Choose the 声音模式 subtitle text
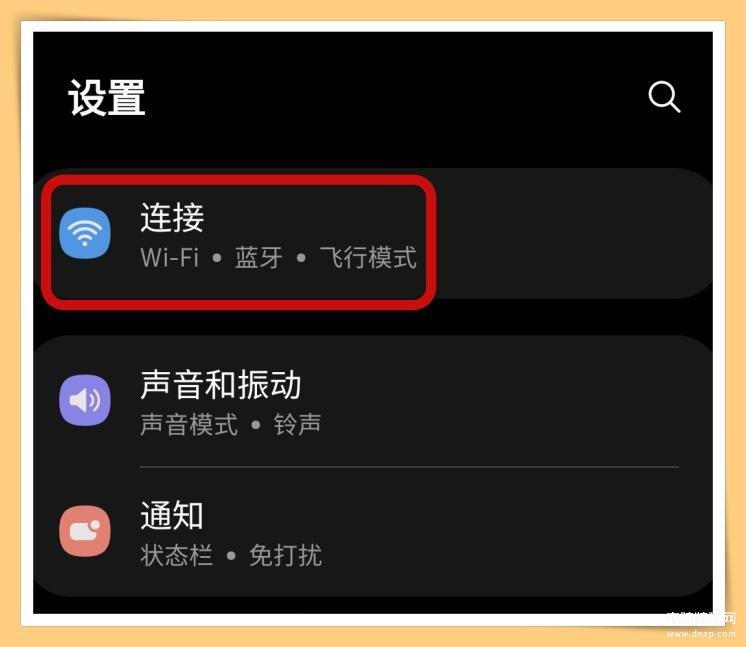This screenshot has width=746, height=647. 189,424
